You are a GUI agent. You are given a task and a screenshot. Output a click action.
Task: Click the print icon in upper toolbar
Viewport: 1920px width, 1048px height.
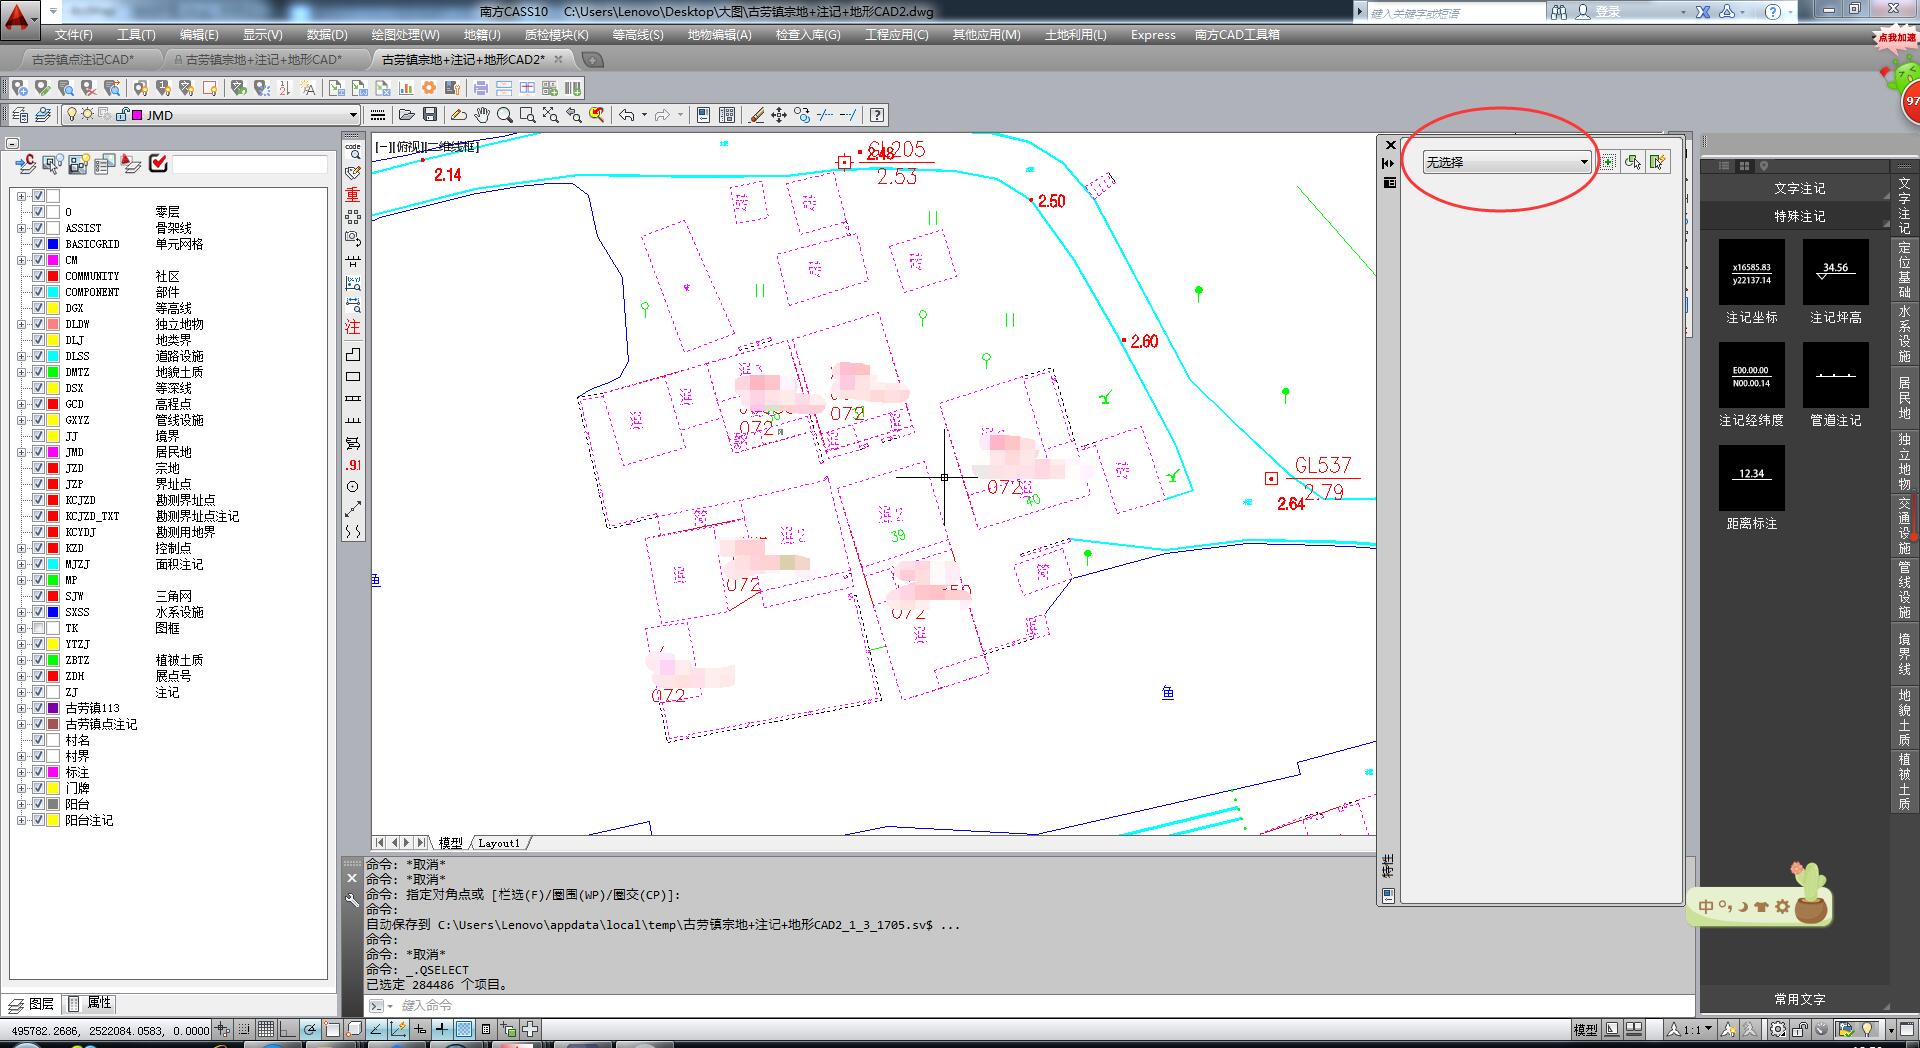pos(481,88)
